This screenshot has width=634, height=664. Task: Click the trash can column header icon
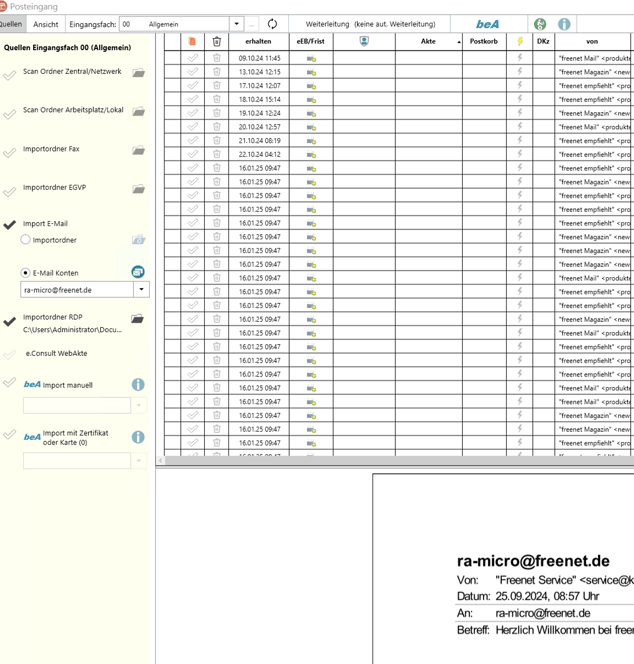216,41
